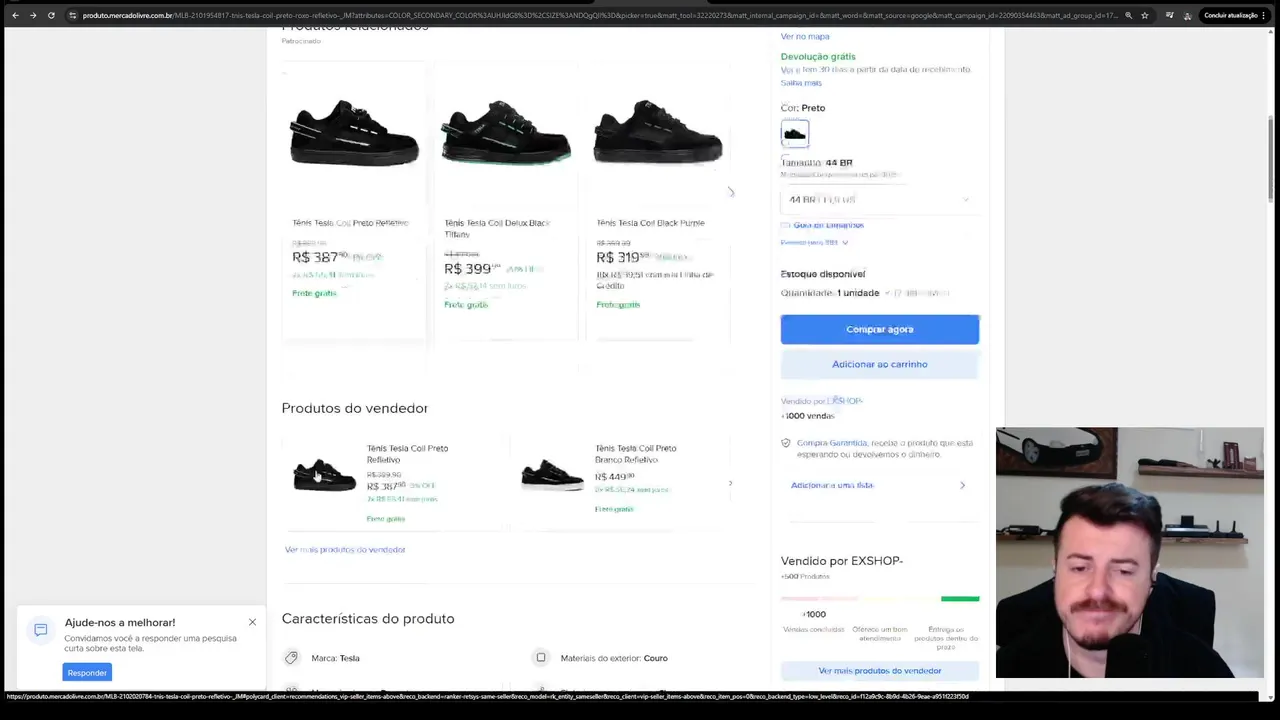Open Tênis Tesla Coil Preto Refletivo related product image
1280x720 pixels.
tap(354, 132)
